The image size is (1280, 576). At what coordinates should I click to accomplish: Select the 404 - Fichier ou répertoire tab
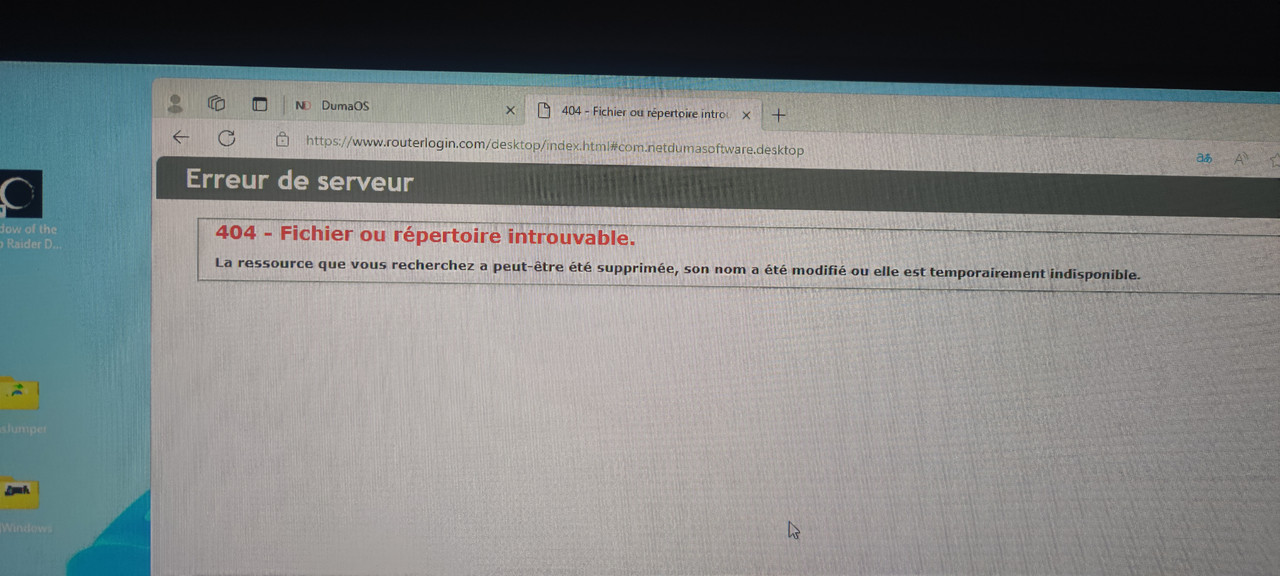pyautogui.click(x=644, y=113)
